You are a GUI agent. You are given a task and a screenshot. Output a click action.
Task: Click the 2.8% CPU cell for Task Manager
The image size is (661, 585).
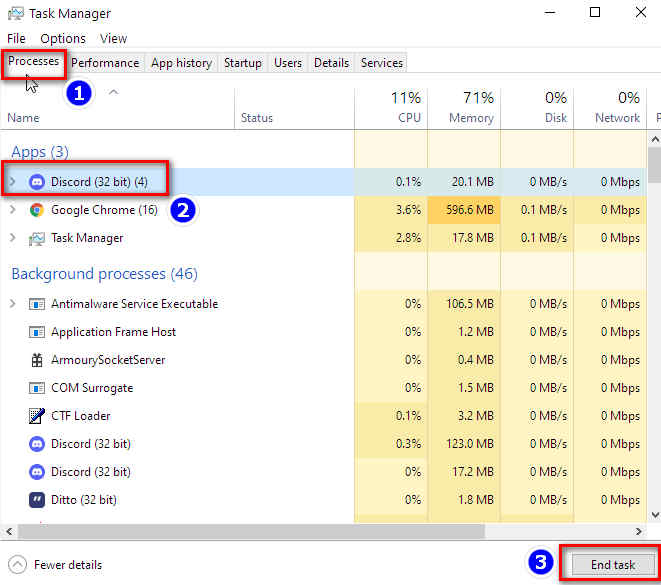pyautogui.click(x=391, y=238)
